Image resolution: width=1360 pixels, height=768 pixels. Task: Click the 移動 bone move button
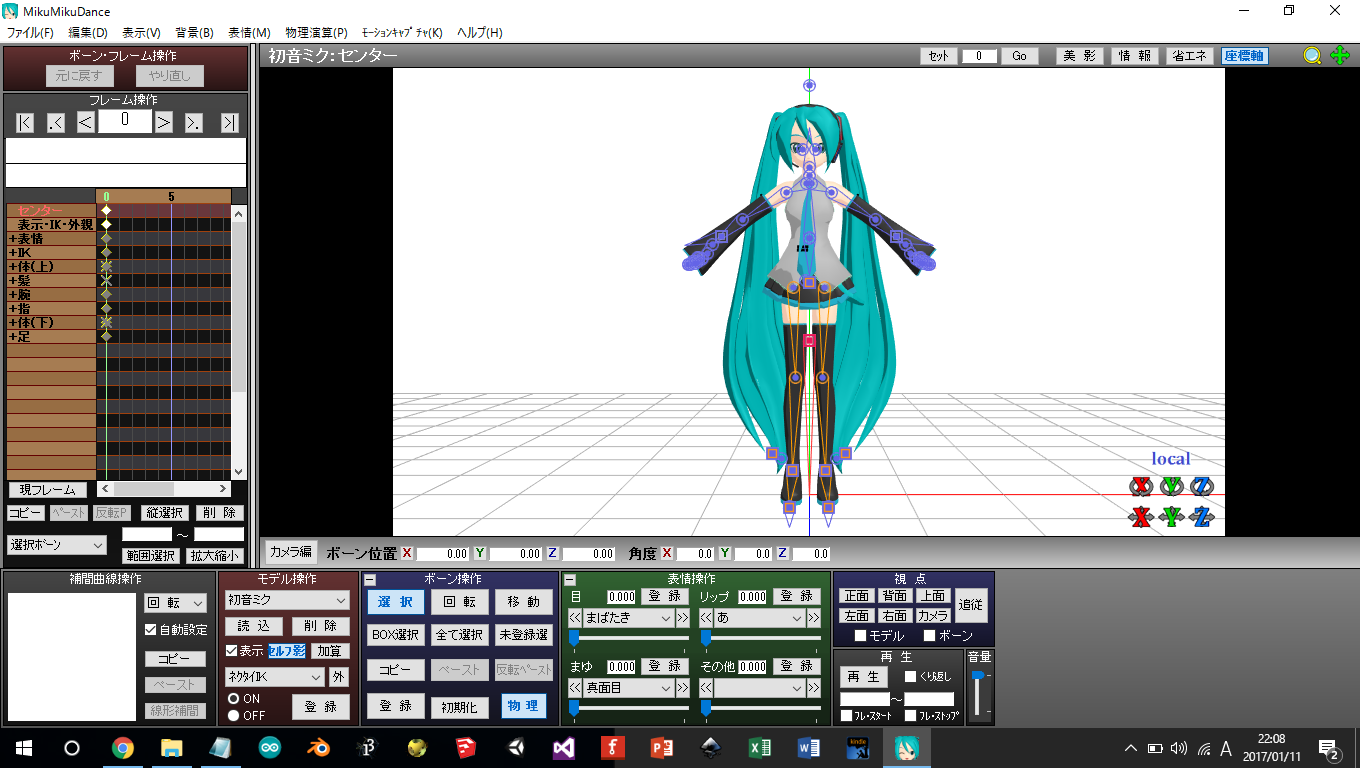click(524, 602)
